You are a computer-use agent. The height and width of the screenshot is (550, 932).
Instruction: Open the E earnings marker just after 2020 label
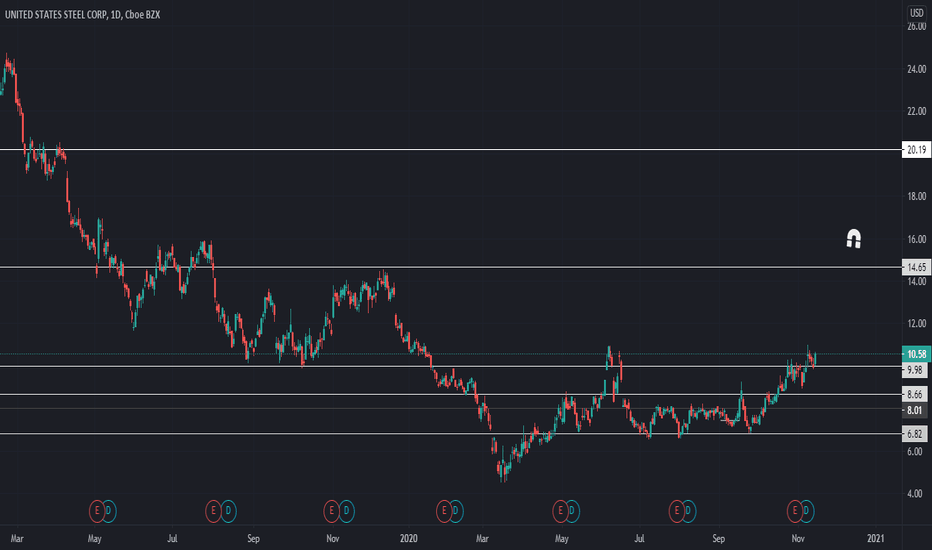point(444,511)
